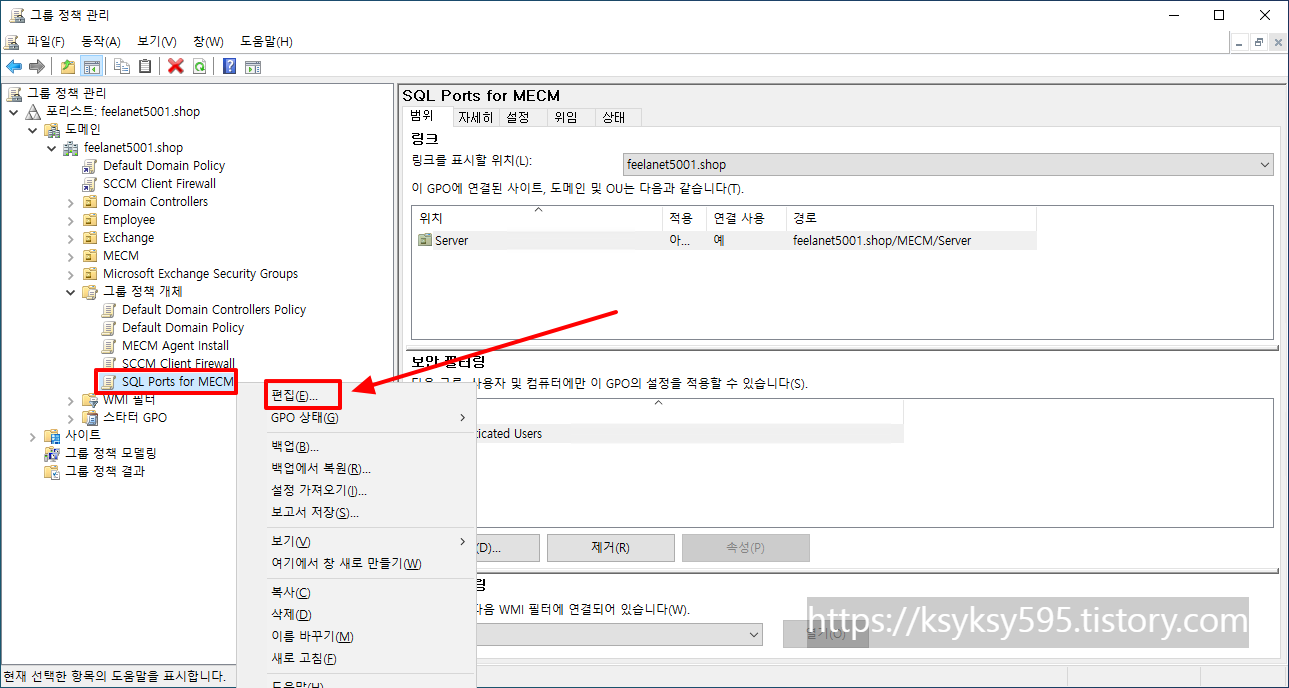Click the domain icon beside feelanet5001.shop tree node
Screen dimensions: 1289x688
[71, 147]
